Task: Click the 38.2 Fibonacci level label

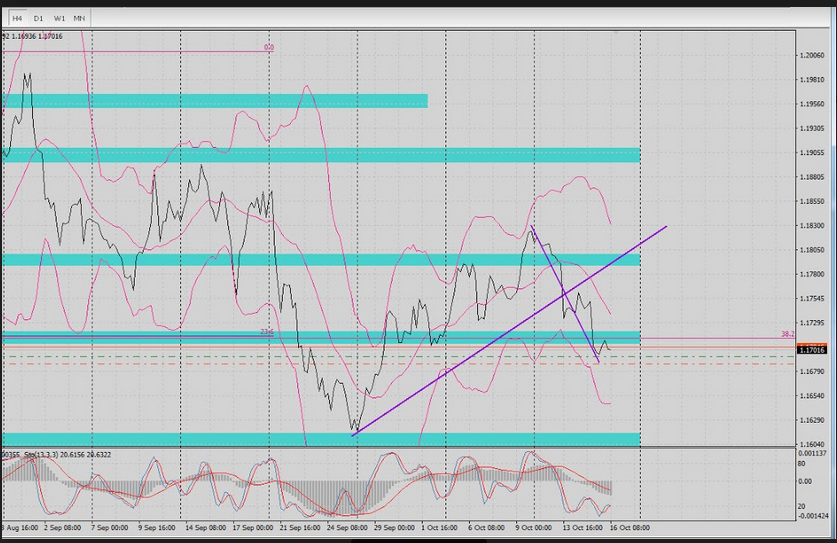Action: click(x=788, y=334)
